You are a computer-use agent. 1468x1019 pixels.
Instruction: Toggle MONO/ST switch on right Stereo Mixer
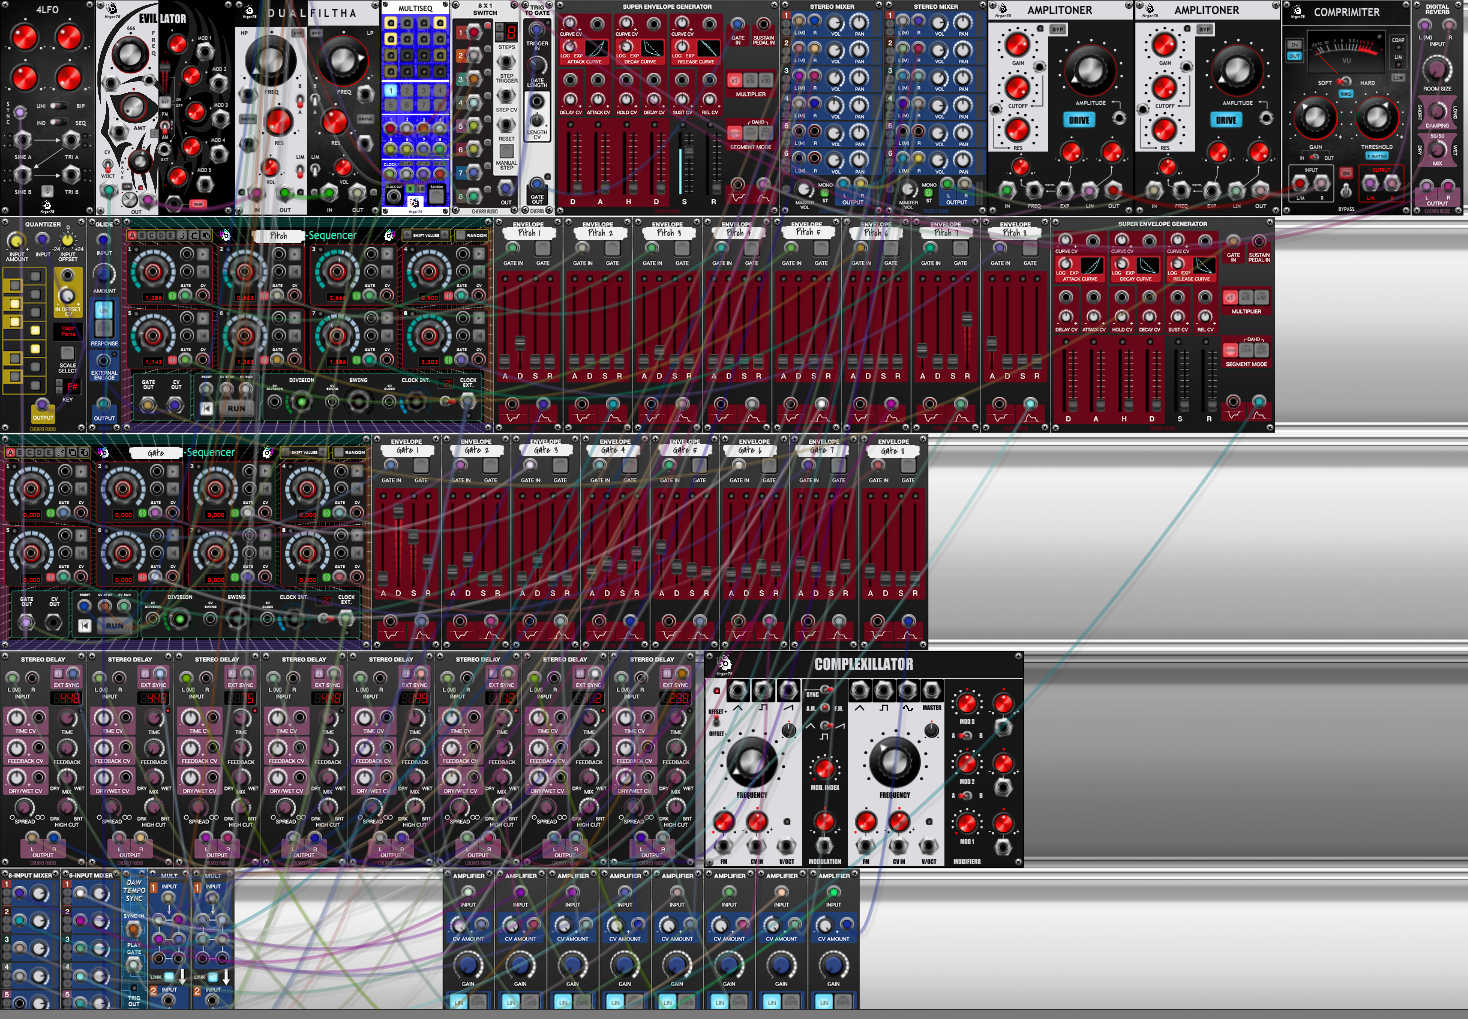coord(929,192)
